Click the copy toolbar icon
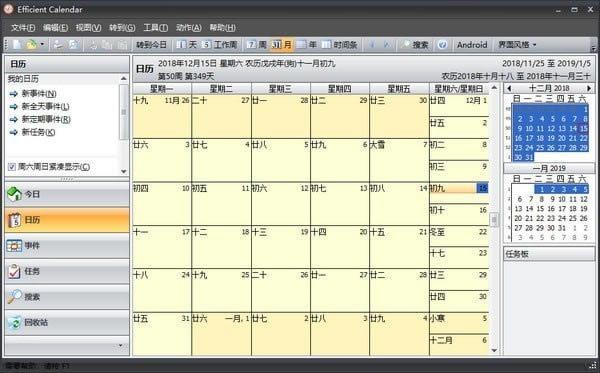 point(107,45)
